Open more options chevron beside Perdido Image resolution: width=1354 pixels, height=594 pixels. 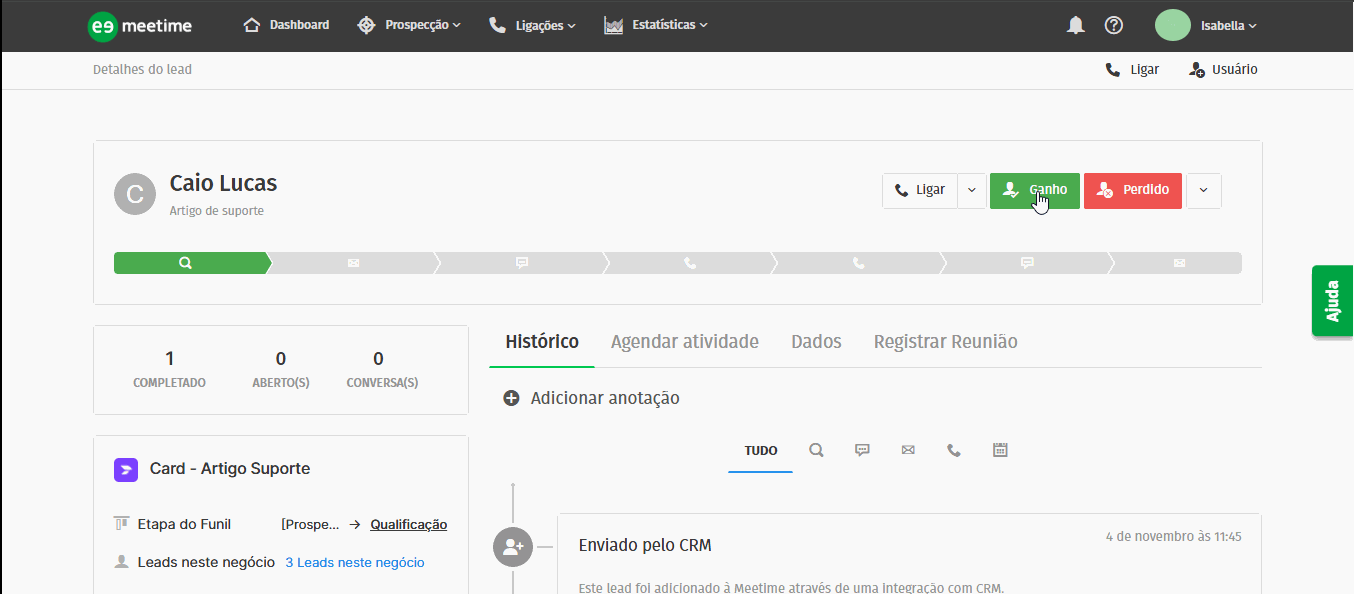pyautogui.click(x=1203, y=190)
